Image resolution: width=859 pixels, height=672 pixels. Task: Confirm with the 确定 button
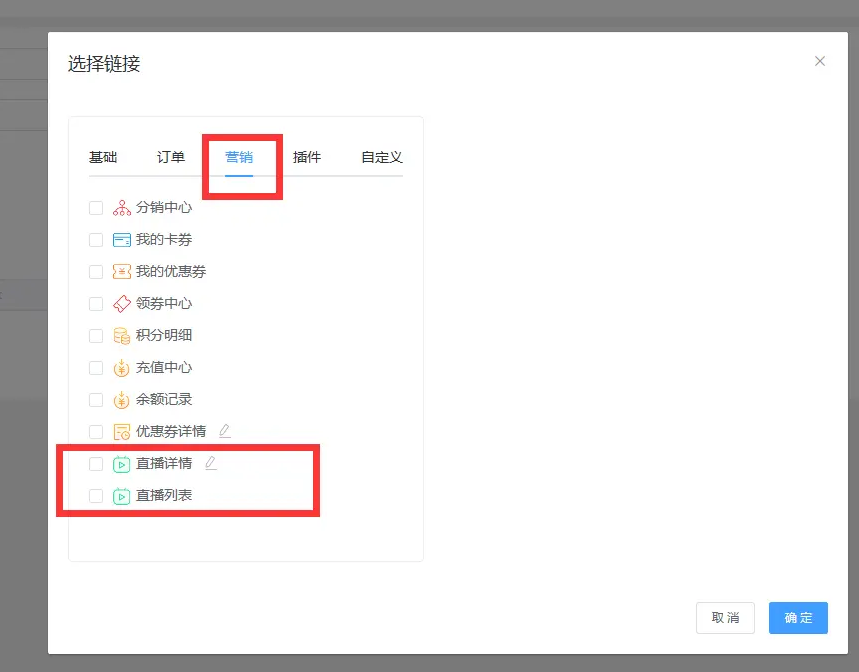[798, 618]
